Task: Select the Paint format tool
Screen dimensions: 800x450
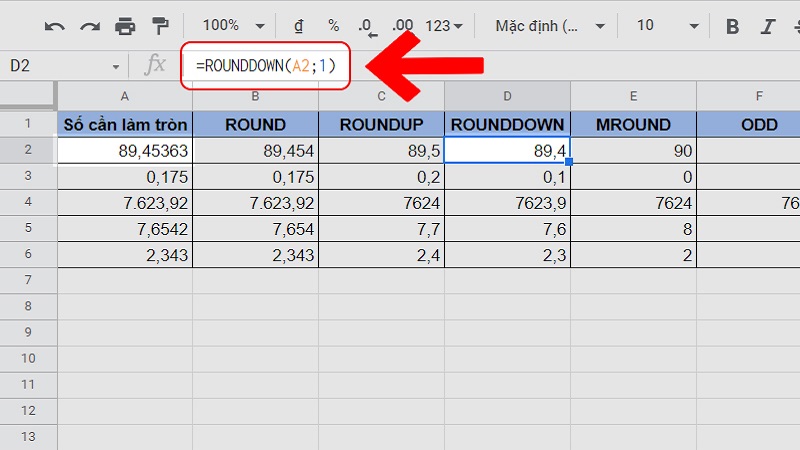Action: [x=159, y=26]
